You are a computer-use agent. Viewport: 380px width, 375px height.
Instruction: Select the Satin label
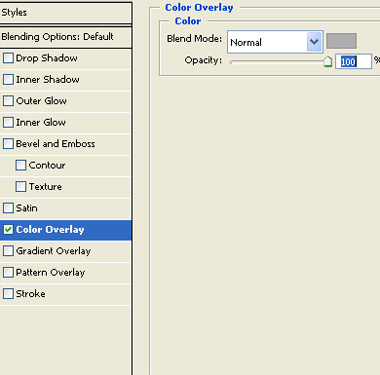(27, 208)
